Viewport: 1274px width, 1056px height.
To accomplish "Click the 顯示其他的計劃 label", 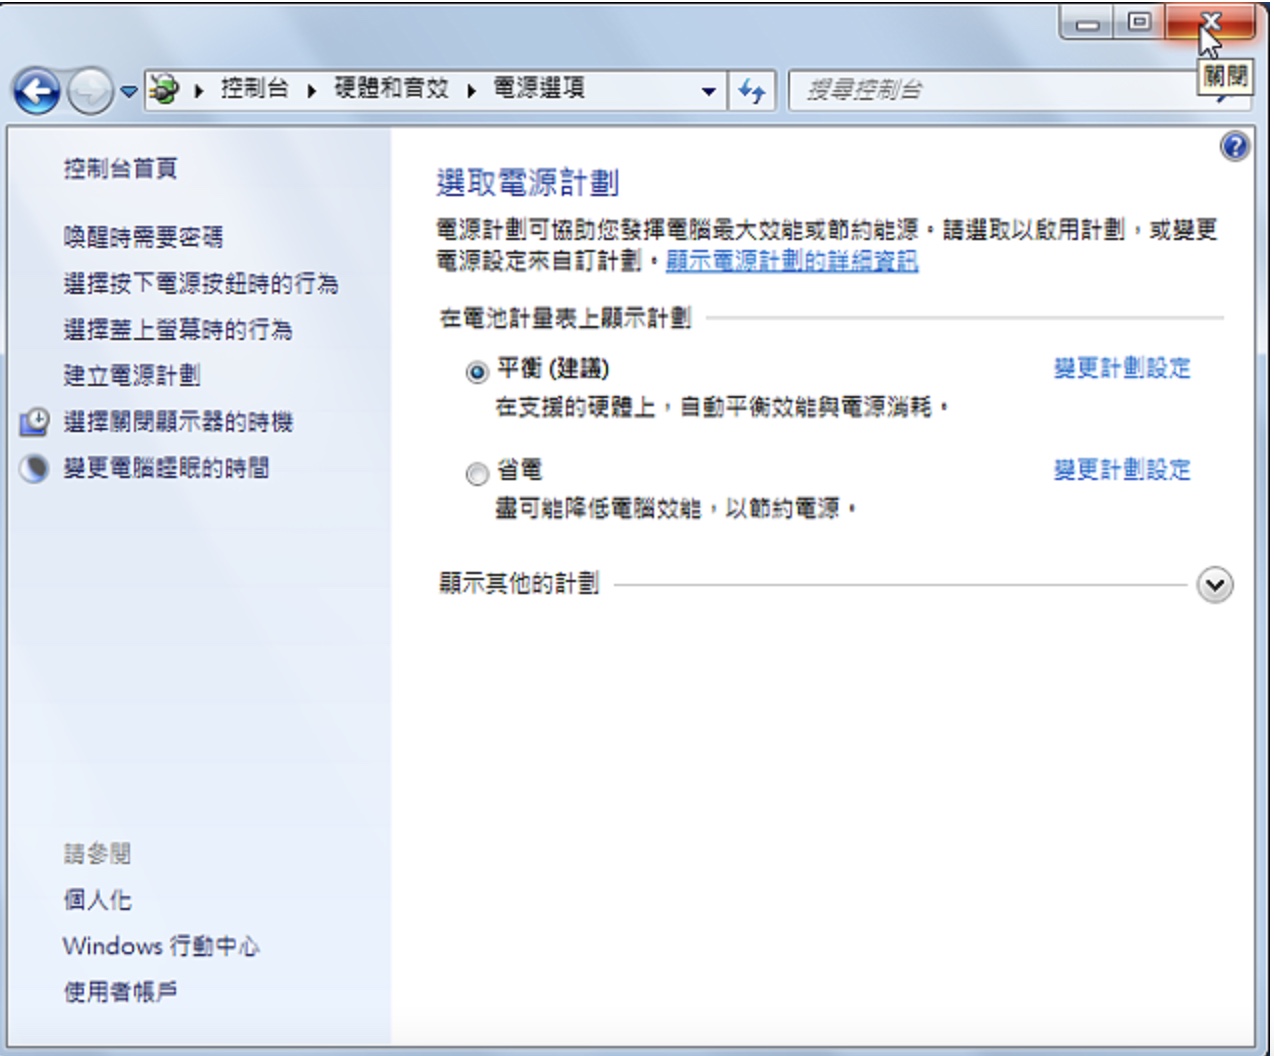I will (x=519, y=583).
